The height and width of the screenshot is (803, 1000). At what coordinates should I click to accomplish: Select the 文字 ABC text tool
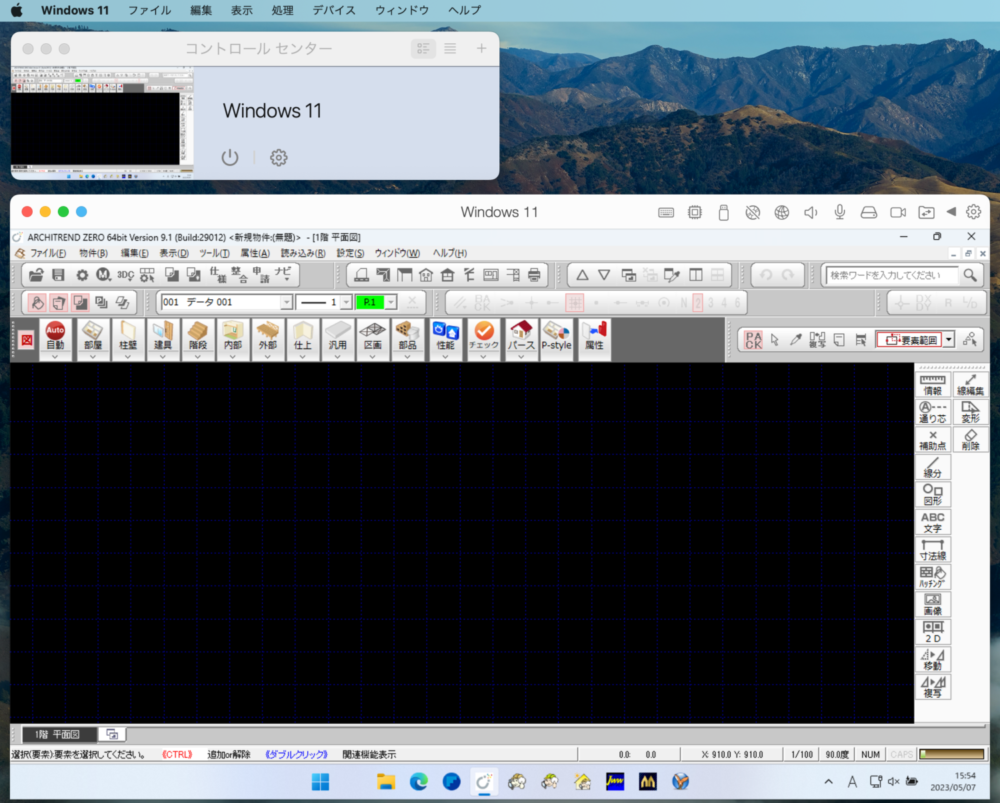pyautogui.click(x=932, y=522)
